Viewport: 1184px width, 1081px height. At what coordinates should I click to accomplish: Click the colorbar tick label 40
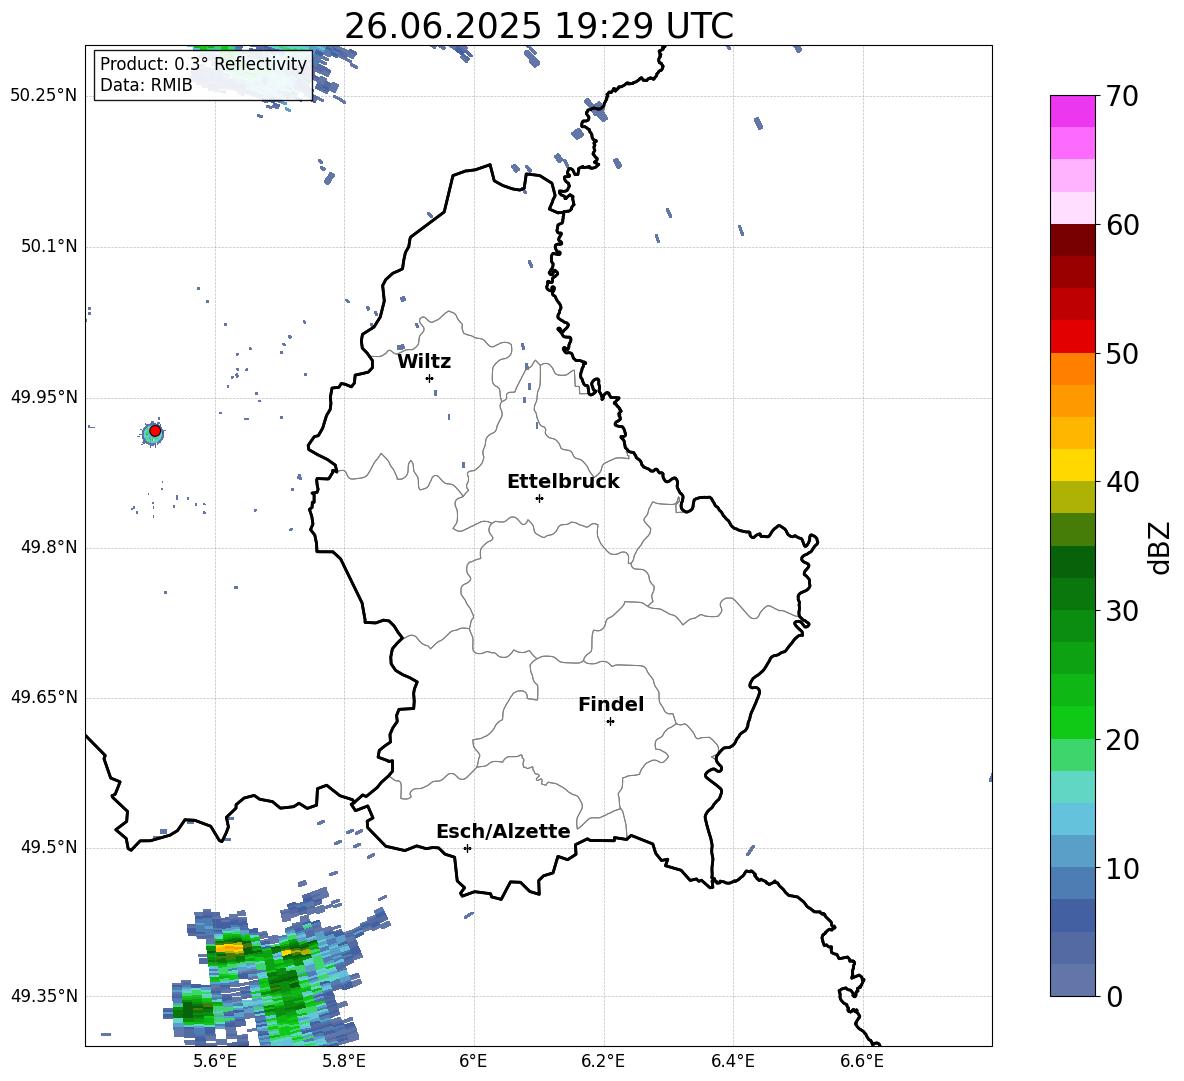point(1122,482)
